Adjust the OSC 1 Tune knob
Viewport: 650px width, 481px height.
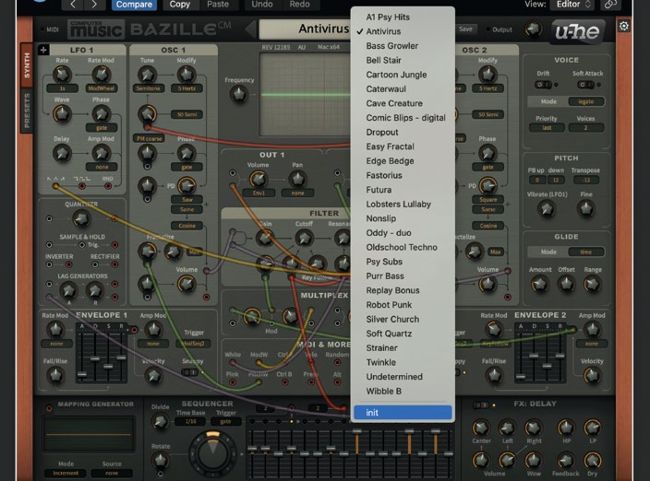tap(147, 75)
